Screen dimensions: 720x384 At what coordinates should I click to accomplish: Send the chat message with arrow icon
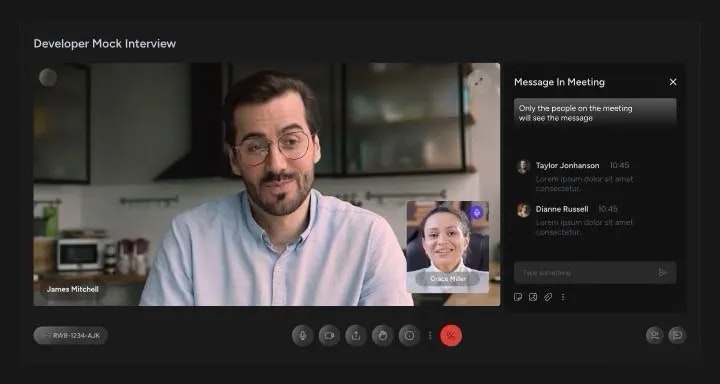click(663, 273)
